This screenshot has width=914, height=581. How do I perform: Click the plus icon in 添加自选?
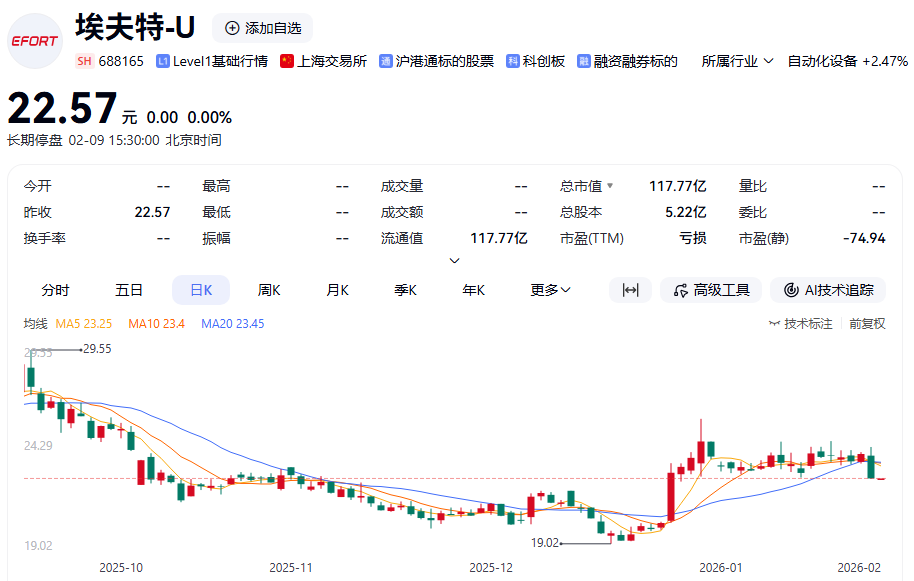point(232,28)
